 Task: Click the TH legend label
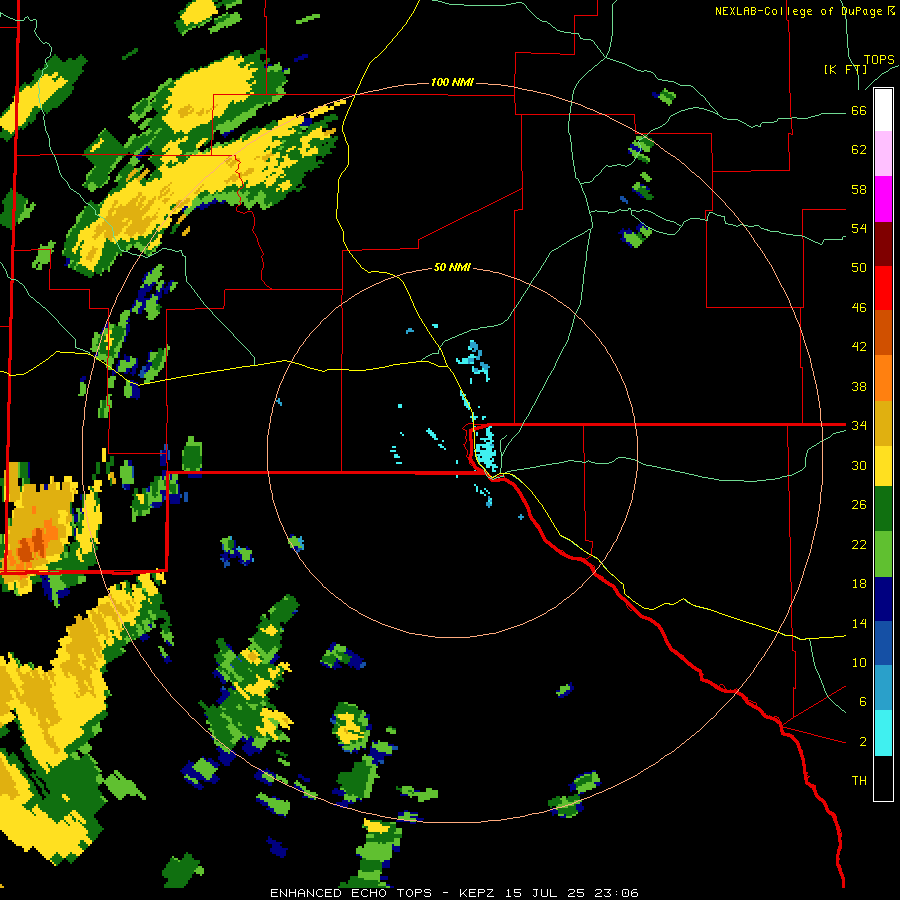coord(859,780)
